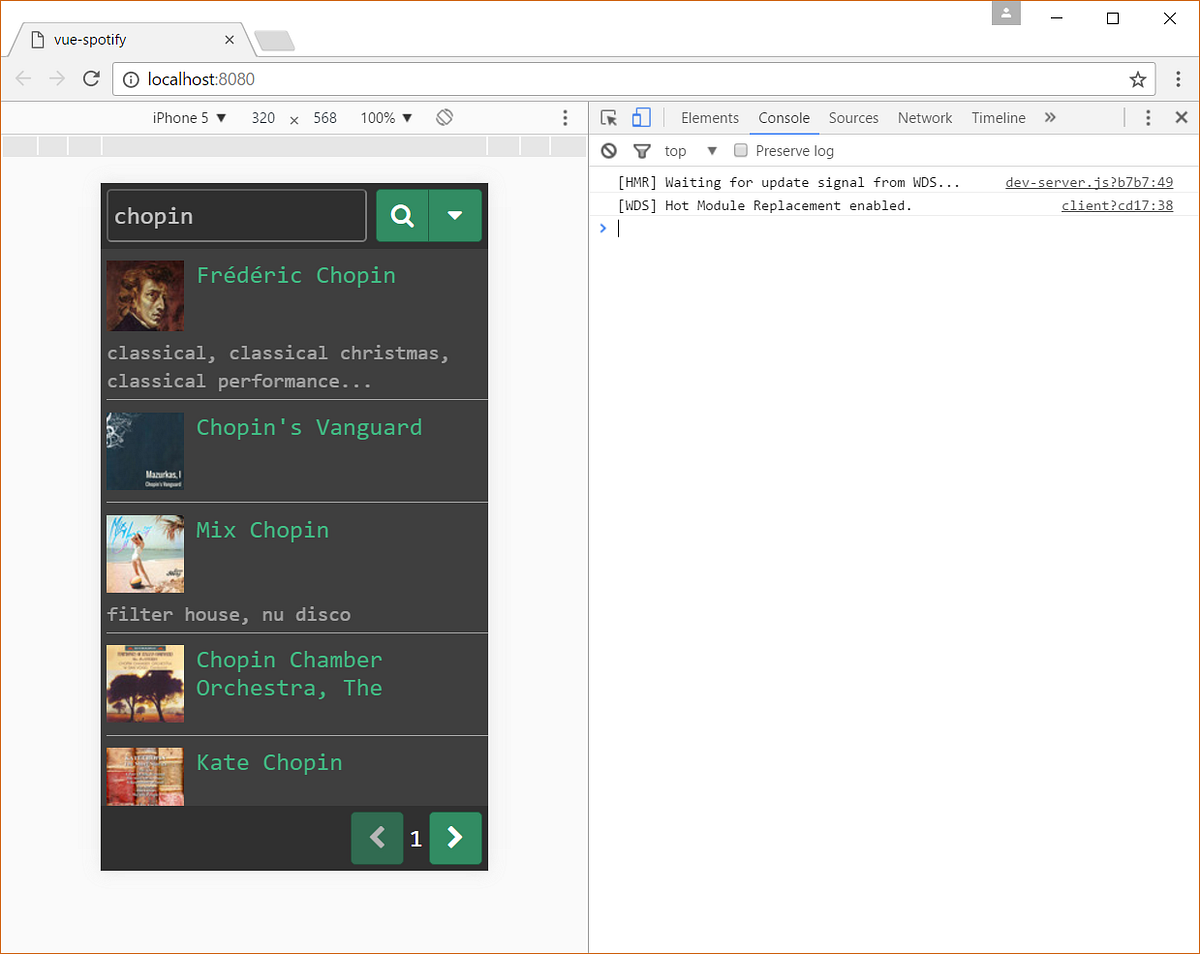Enable the Preserve log checkbox
This screenshot has height=954, width=1200.
coord(740,150)
